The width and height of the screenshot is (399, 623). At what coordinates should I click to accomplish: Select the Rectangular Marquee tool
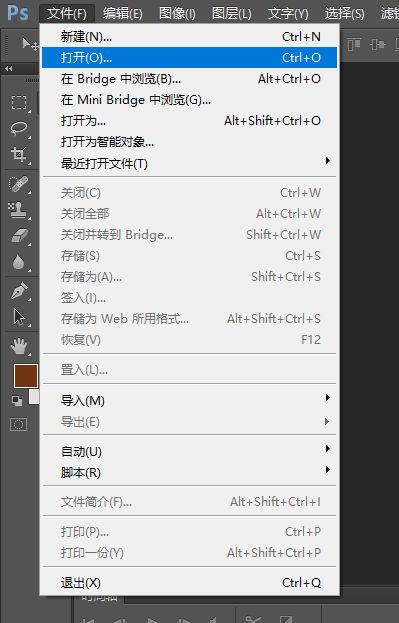19,103
